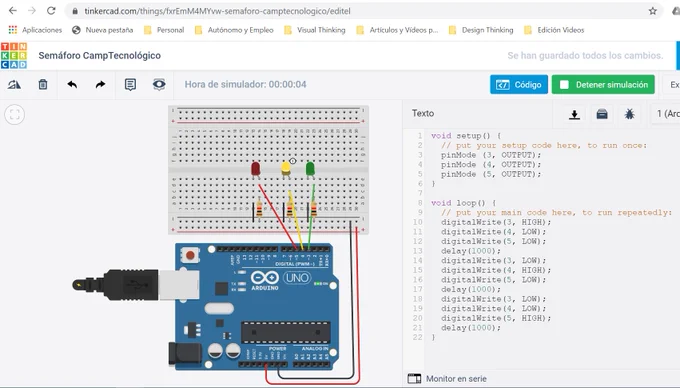Click the rotate/flip component tool icon
The width and height of the screenshot is (680, 388).
tap(14, 85)
